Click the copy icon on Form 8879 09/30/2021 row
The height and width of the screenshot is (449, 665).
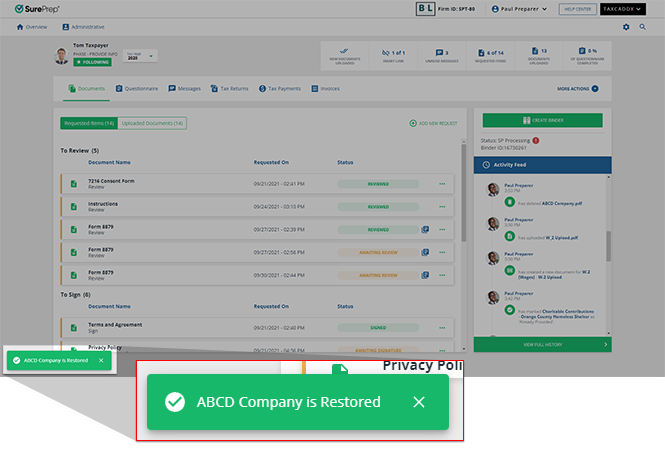425,275
